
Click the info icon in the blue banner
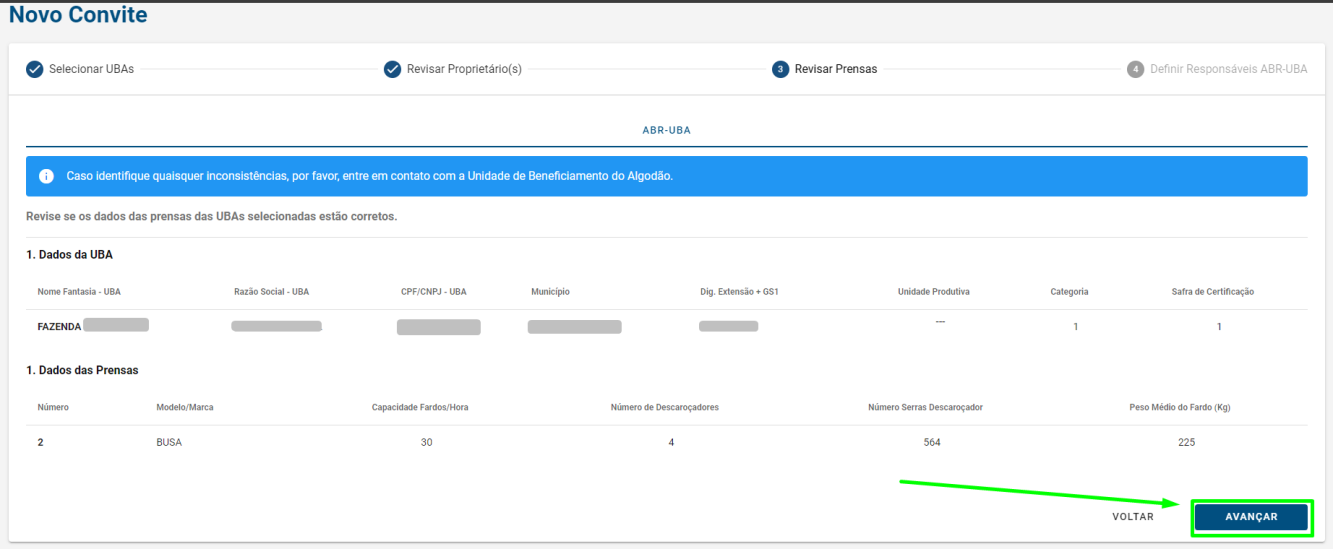46,176
